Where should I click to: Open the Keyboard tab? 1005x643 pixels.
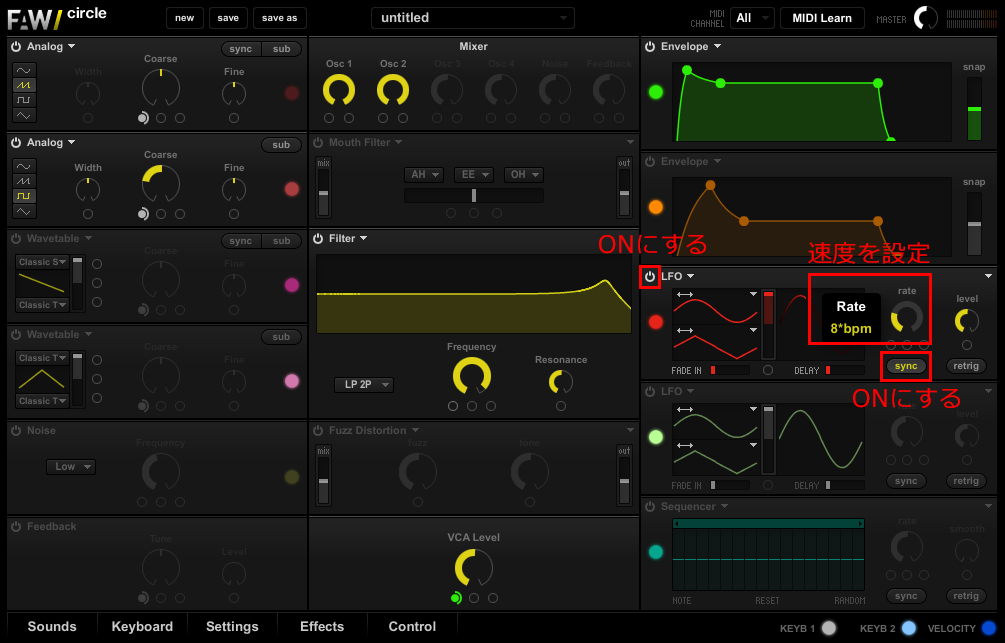[142, 627]
